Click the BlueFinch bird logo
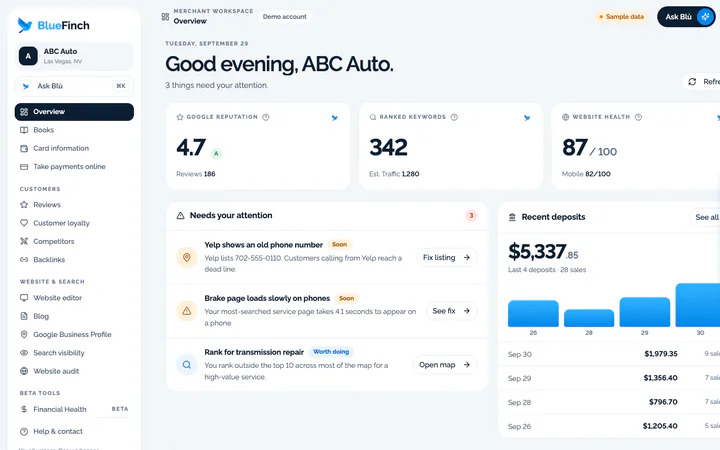Screen dimensions: 720x450 [25, 25]
